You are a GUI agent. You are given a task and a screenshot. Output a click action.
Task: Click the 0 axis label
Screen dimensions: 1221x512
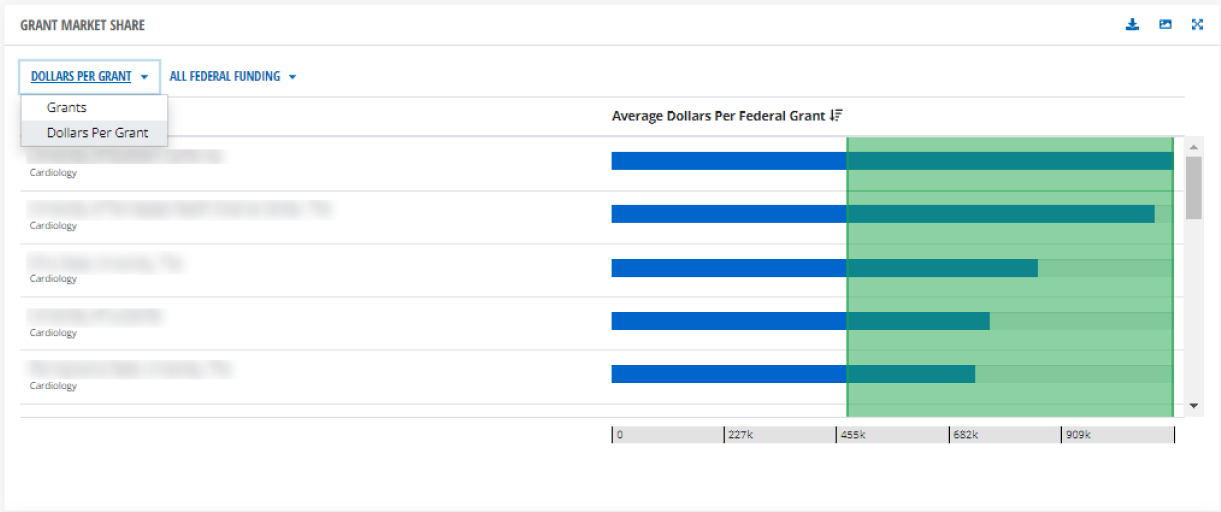pyautogui.click(x=620, y=435)
